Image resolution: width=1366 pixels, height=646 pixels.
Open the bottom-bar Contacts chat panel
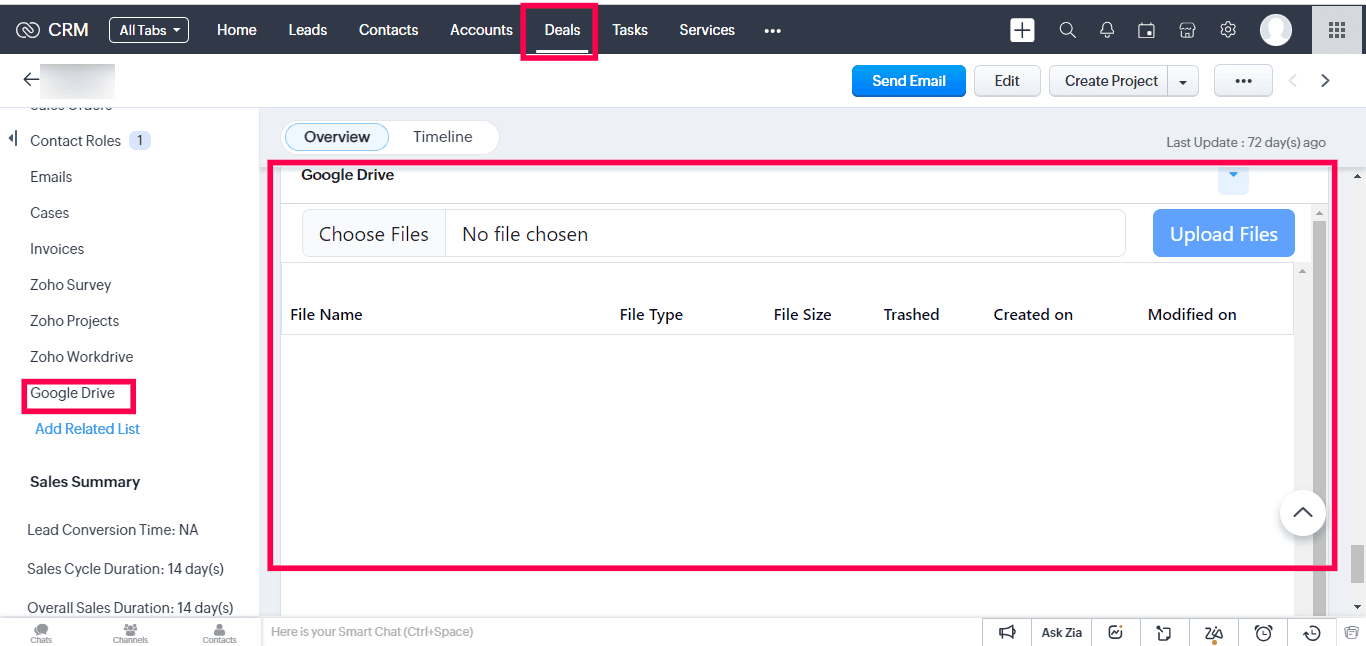pyautogui.click(x=219, y=633)
